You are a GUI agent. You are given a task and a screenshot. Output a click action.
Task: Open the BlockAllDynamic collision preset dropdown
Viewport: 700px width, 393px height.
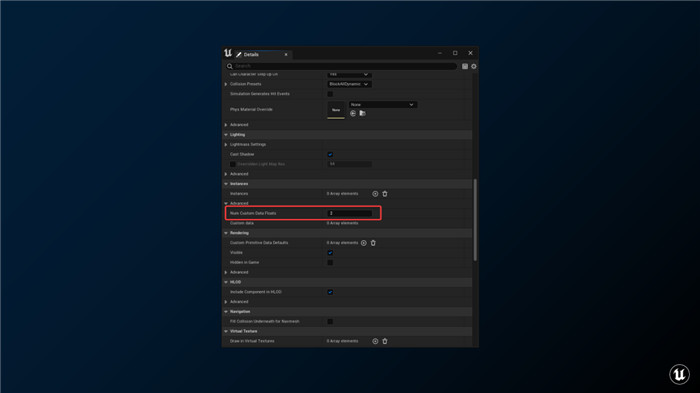coord(349,84)
